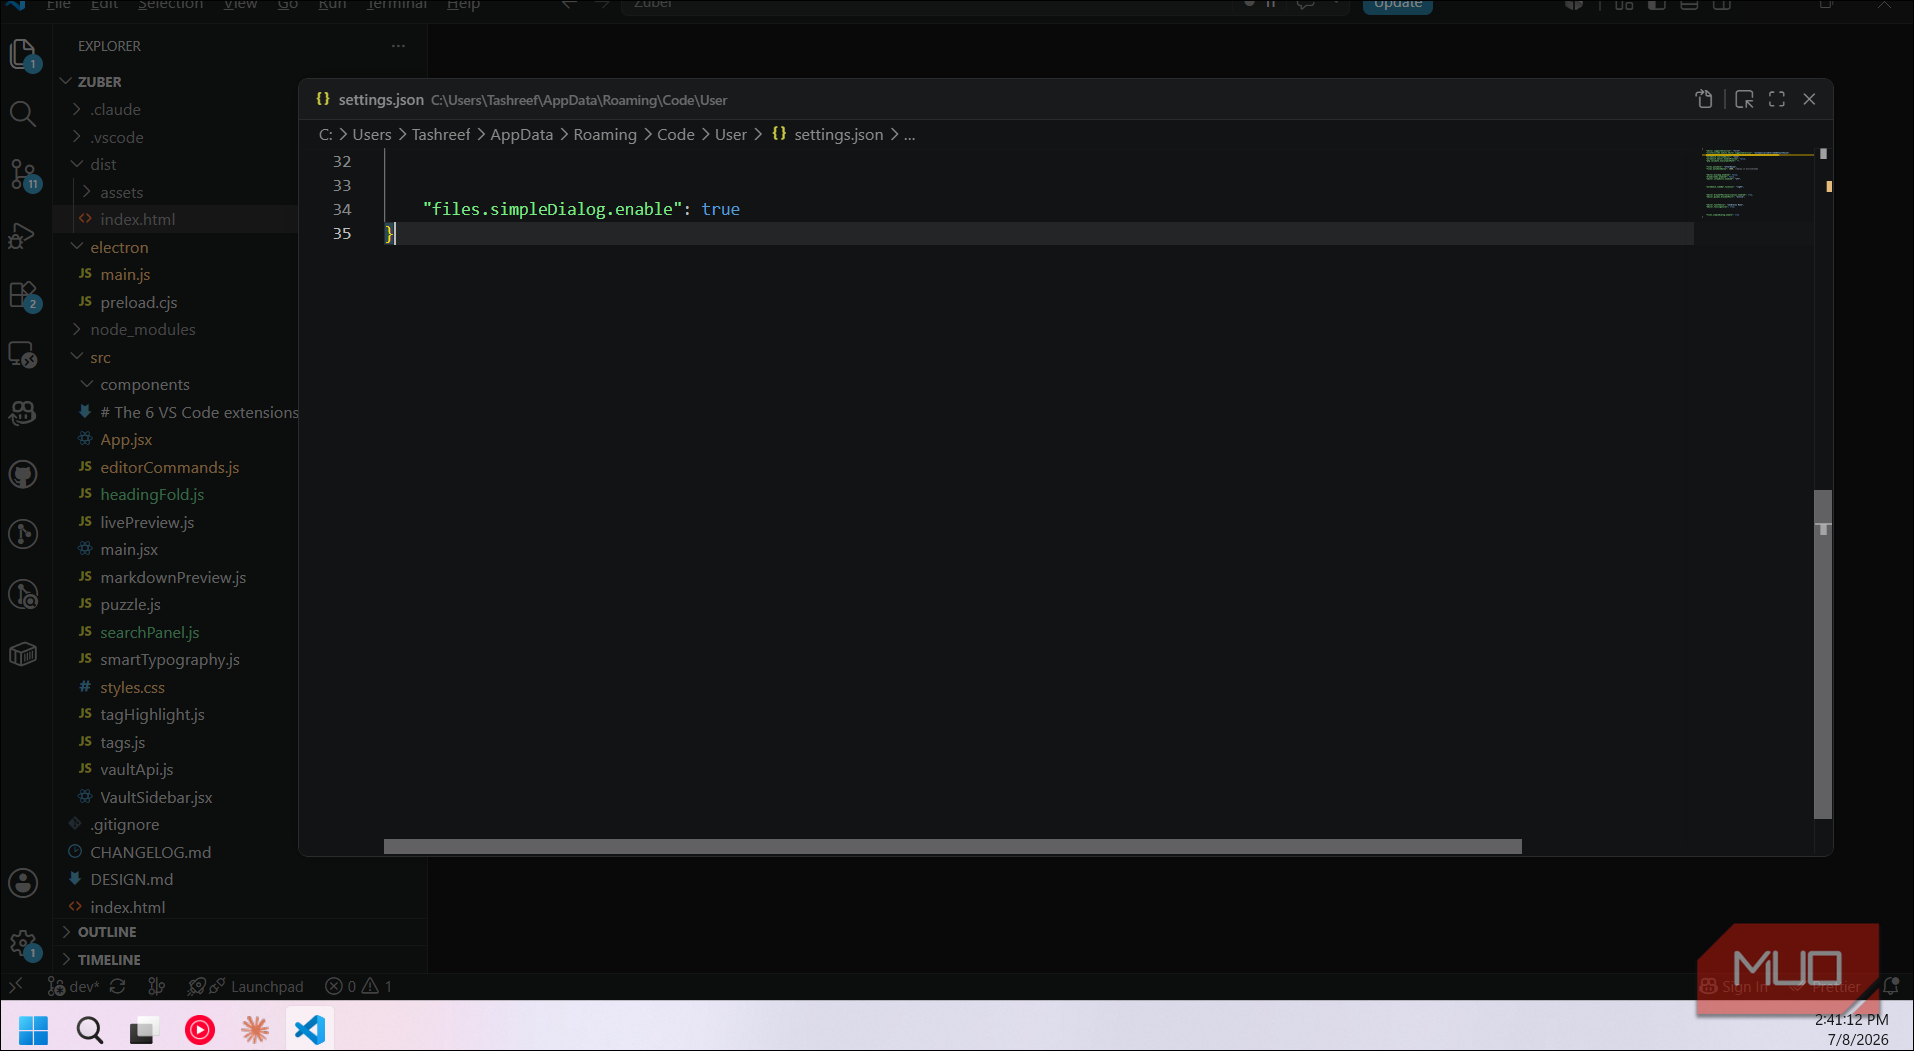Open editorCommands.js file
This screenshot has width=1914, height=1051.
pos(169,467)
